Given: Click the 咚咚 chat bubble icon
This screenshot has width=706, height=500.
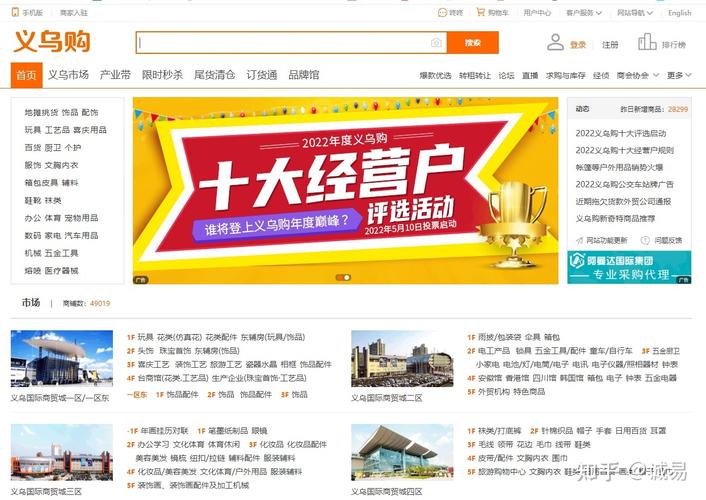Looking at the screenshot, I should pyautogui.click(x=442, y=13).
